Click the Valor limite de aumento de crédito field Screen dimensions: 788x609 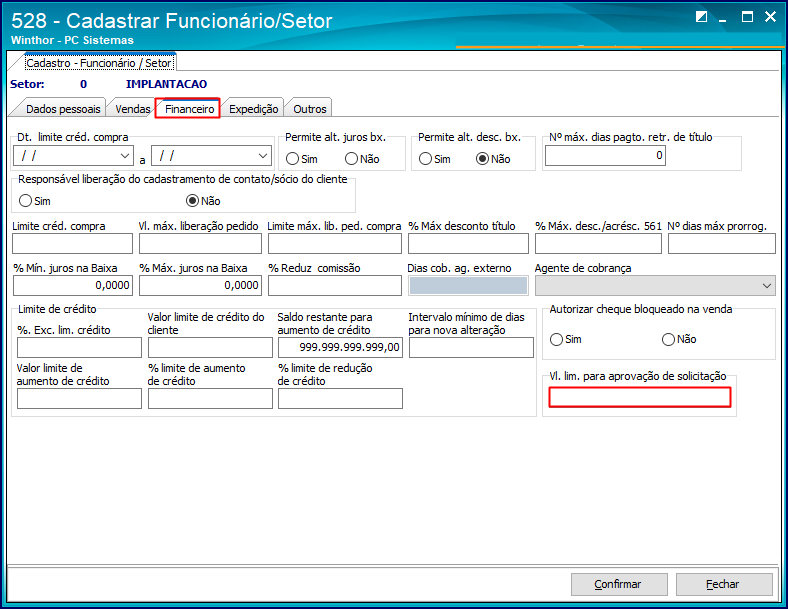click(x=79, y=398)
